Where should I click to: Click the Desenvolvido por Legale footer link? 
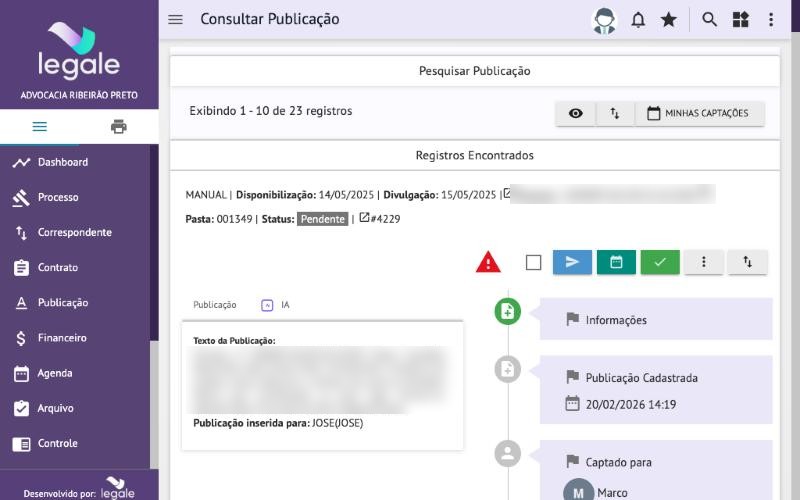pyautogui.click(x=79, y=488)
